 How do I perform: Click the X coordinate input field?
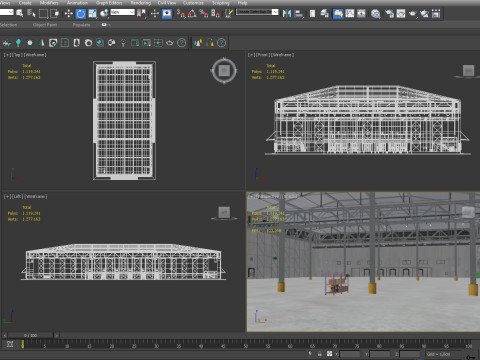pos(350,354)
